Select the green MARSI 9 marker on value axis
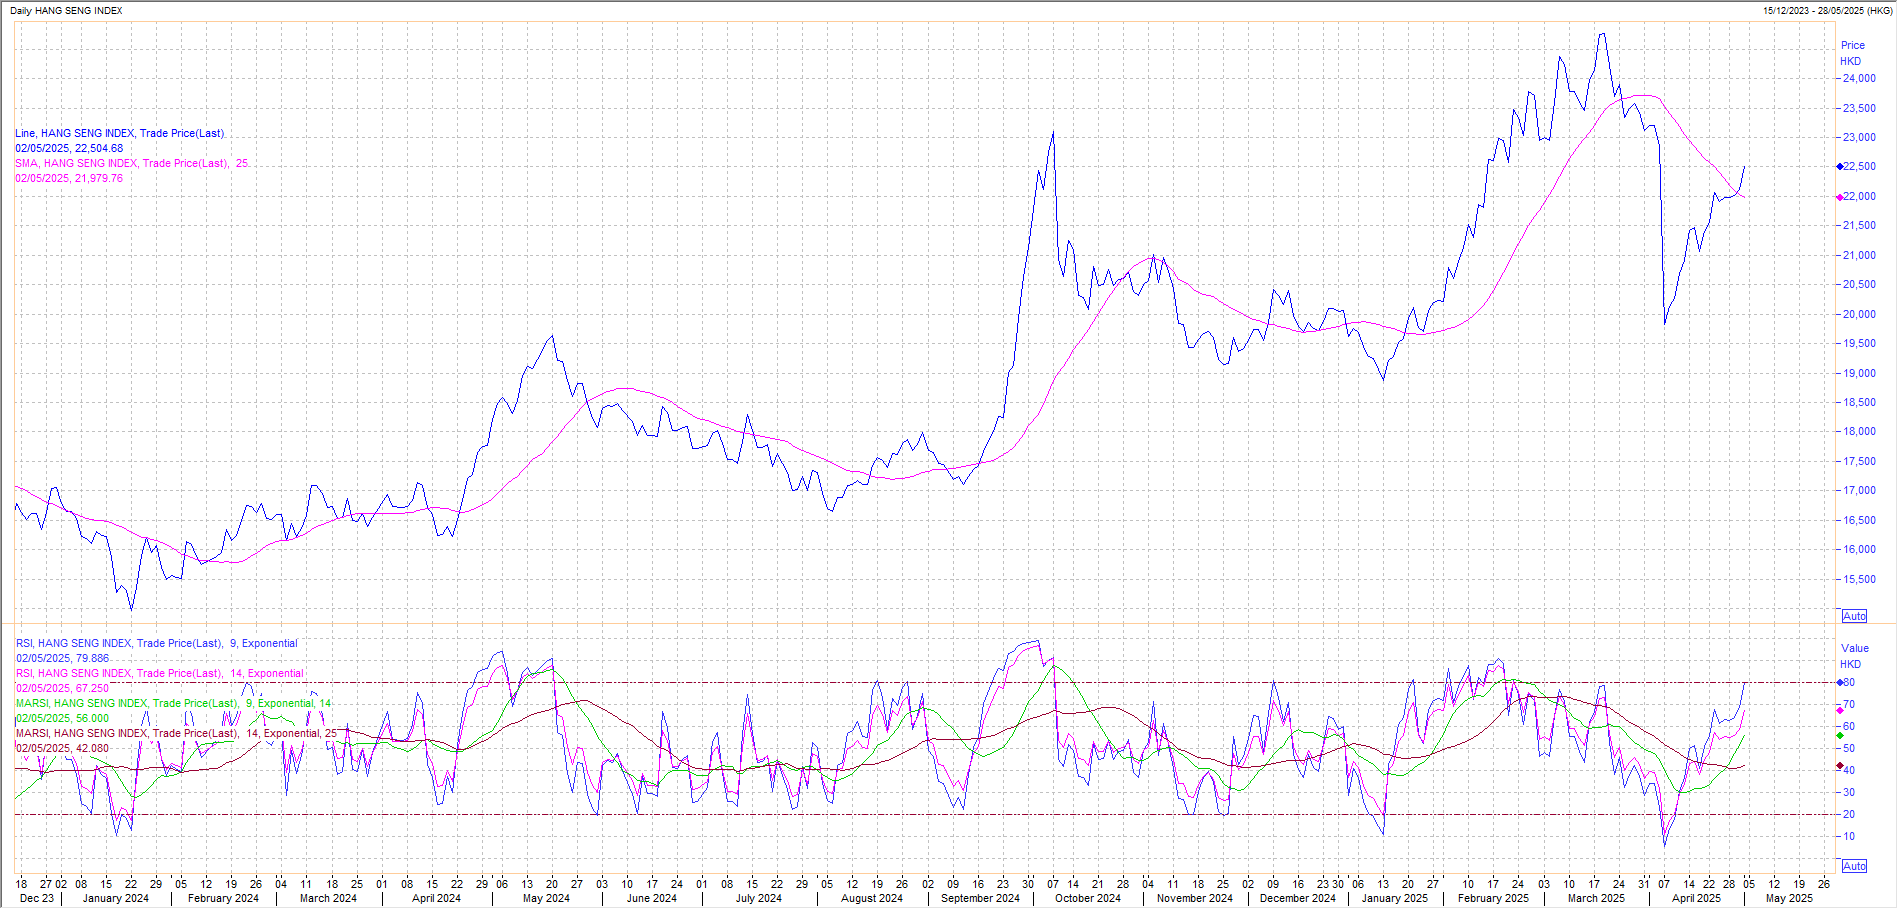This screenshot has width=1898, height=909. point(1840,735)
